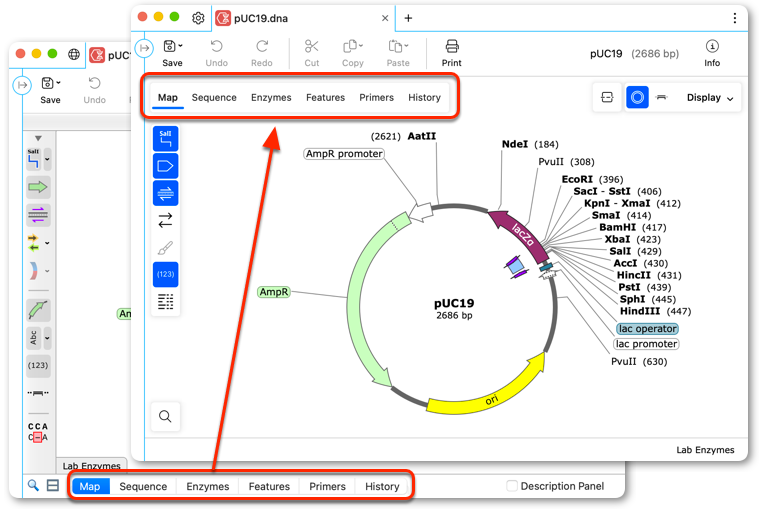Viewport: 759px width, 509px height.
Task: Select the horizontal compact view icon
Action: pyautogui.click(x=662, y=97)
